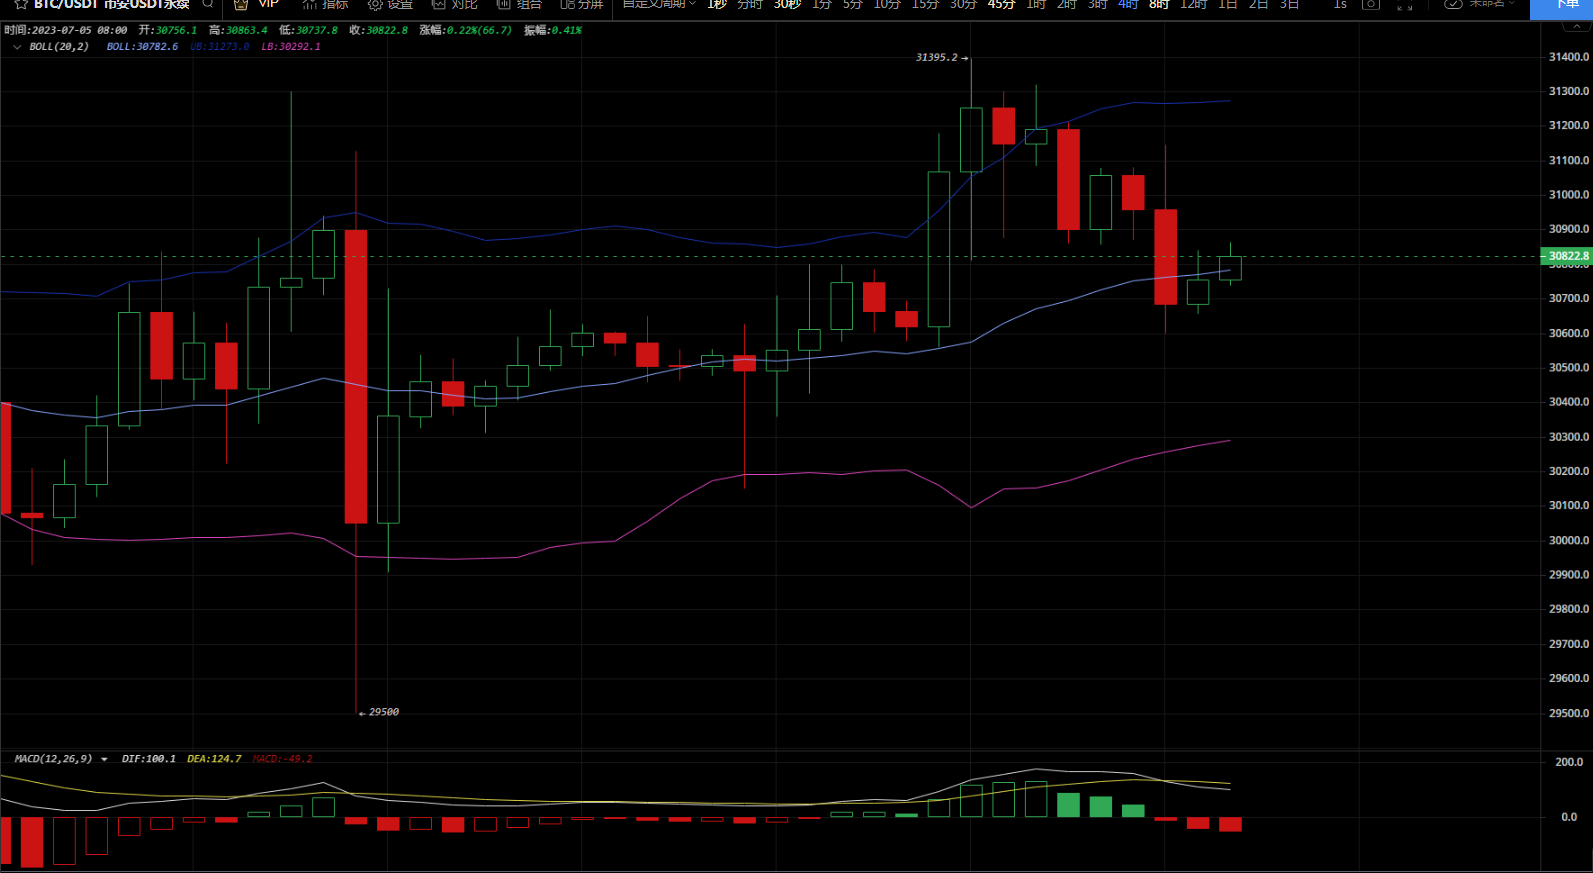Click the 开:30756.1 open price
The width and height of the screenshot is (1593, 873).
click(x=168, y=30)
